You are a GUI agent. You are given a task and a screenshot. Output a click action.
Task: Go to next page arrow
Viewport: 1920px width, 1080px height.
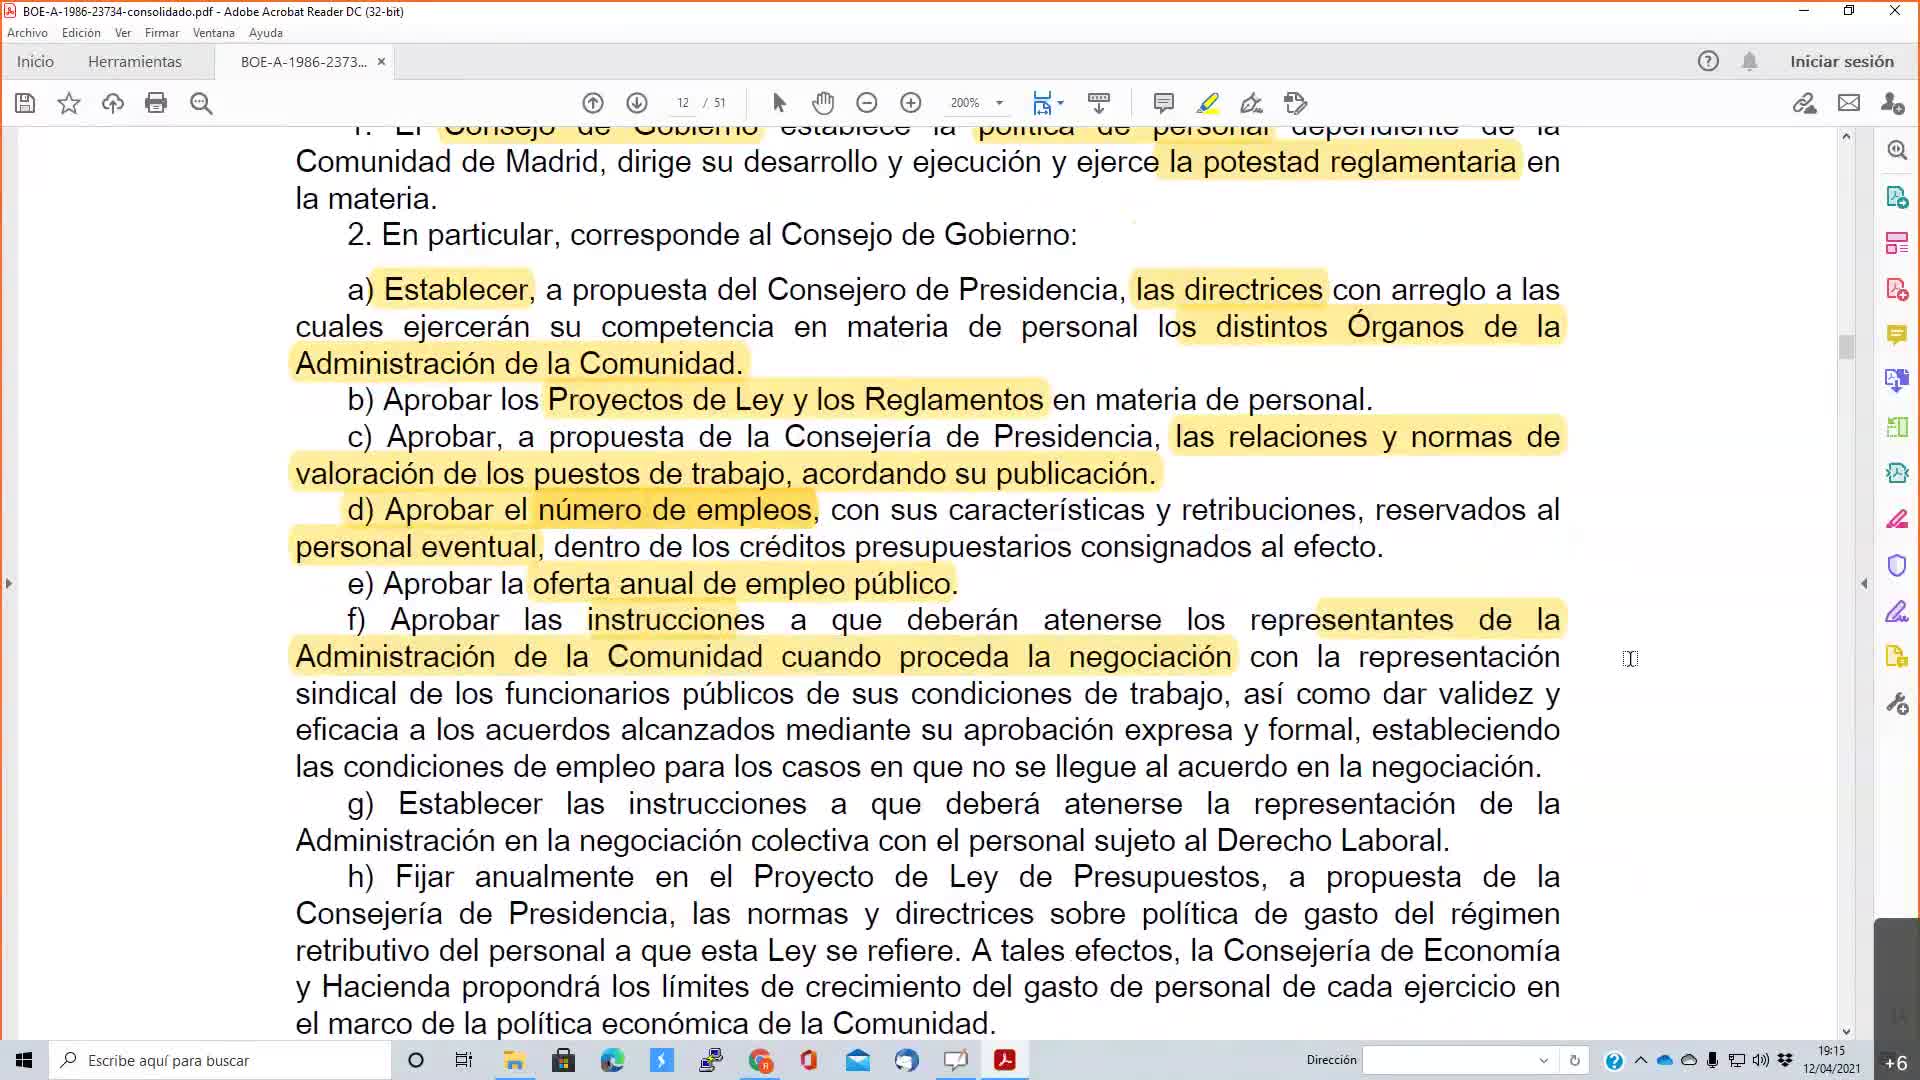click(x=637, y=103)
